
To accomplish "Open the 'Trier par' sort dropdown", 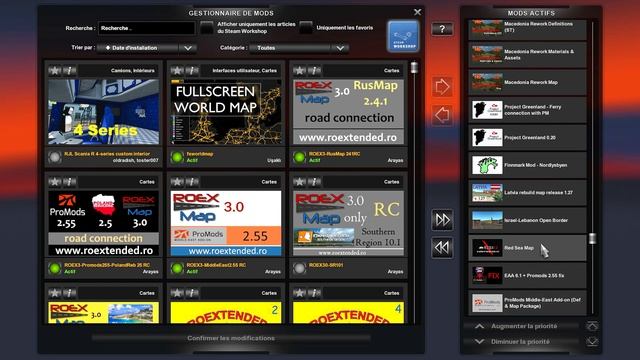I will (x=147, y=48).
